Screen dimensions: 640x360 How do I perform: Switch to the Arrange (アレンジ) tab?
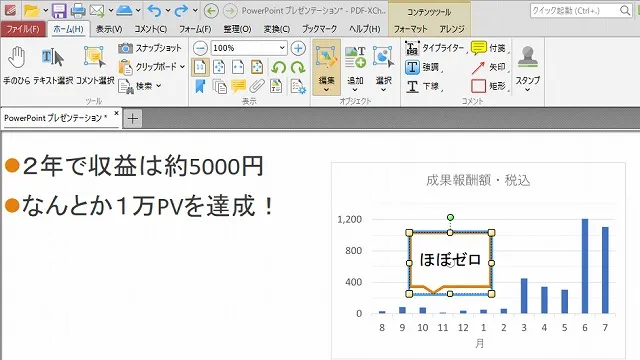coord(452,29)
